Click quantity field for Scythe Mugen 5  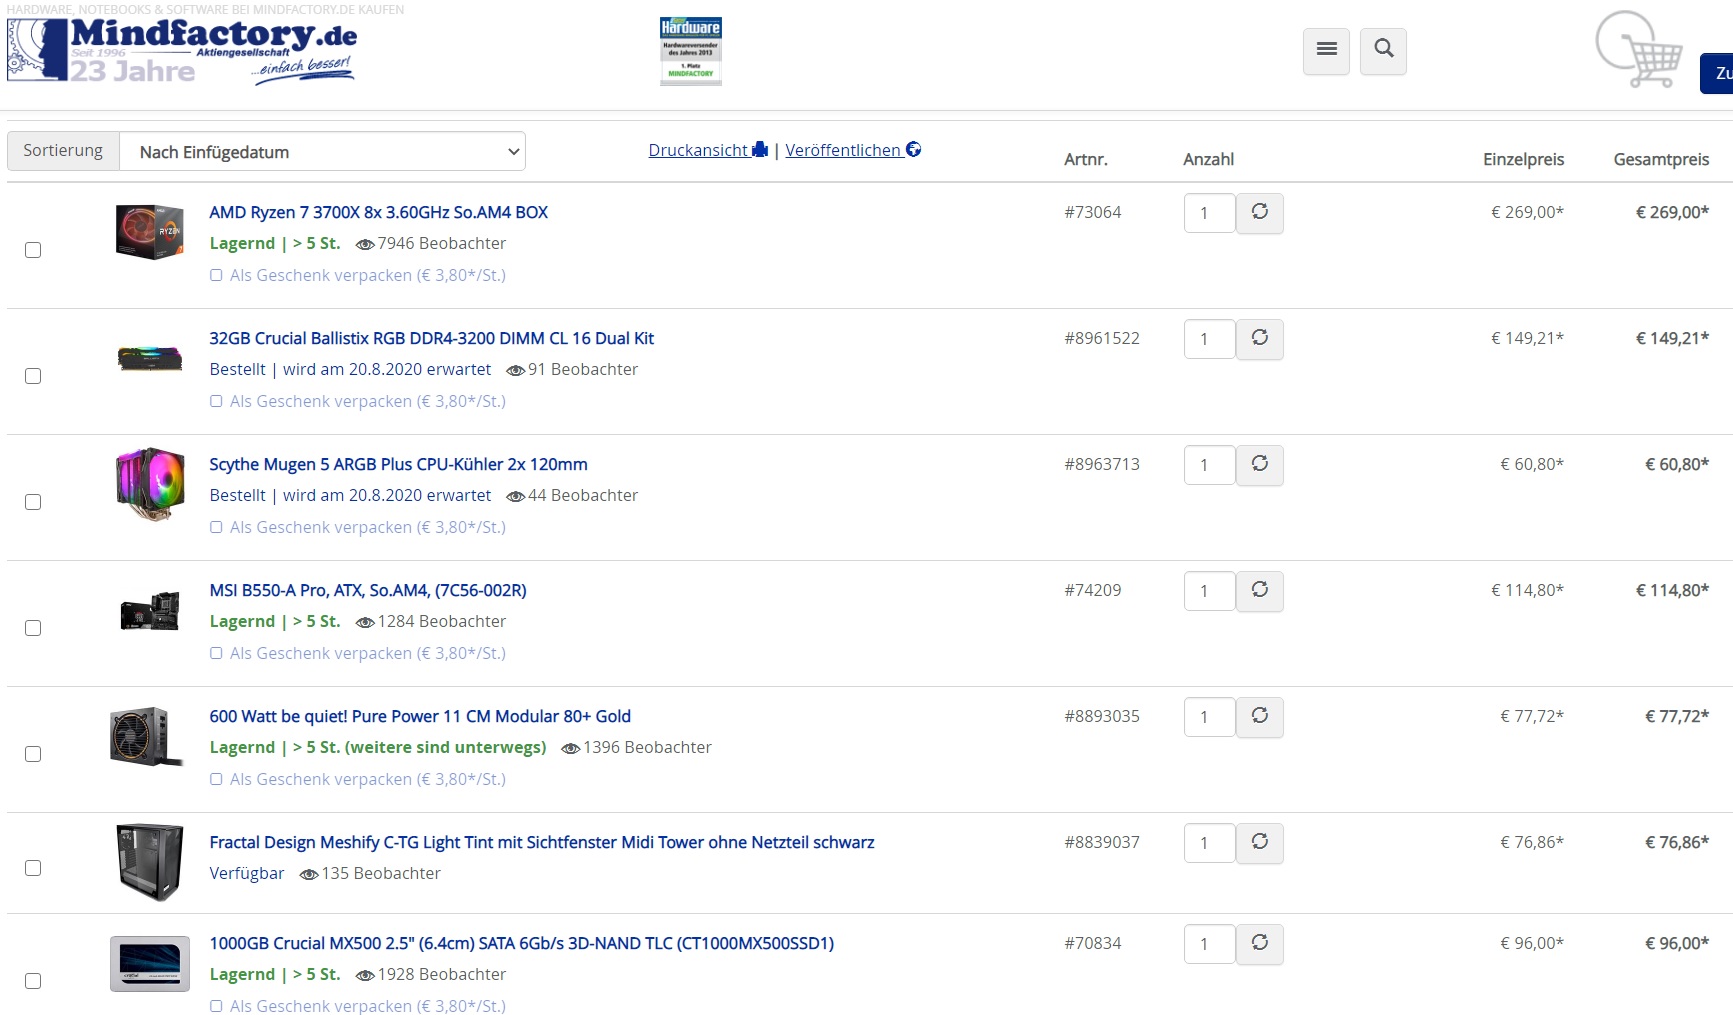pyautogui.click(x=1210, y=465)
